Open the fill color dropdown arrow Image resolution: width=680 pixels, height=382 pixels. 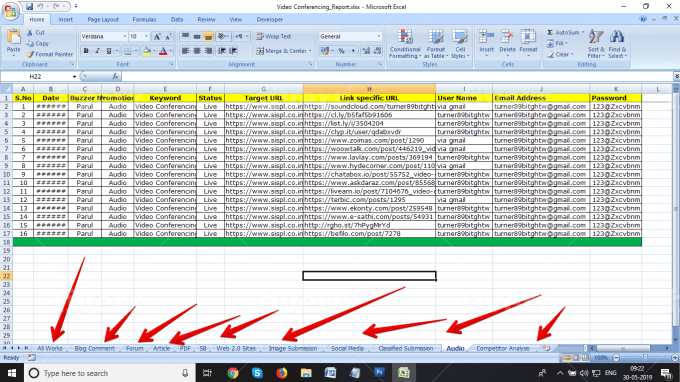coord(154,51)
